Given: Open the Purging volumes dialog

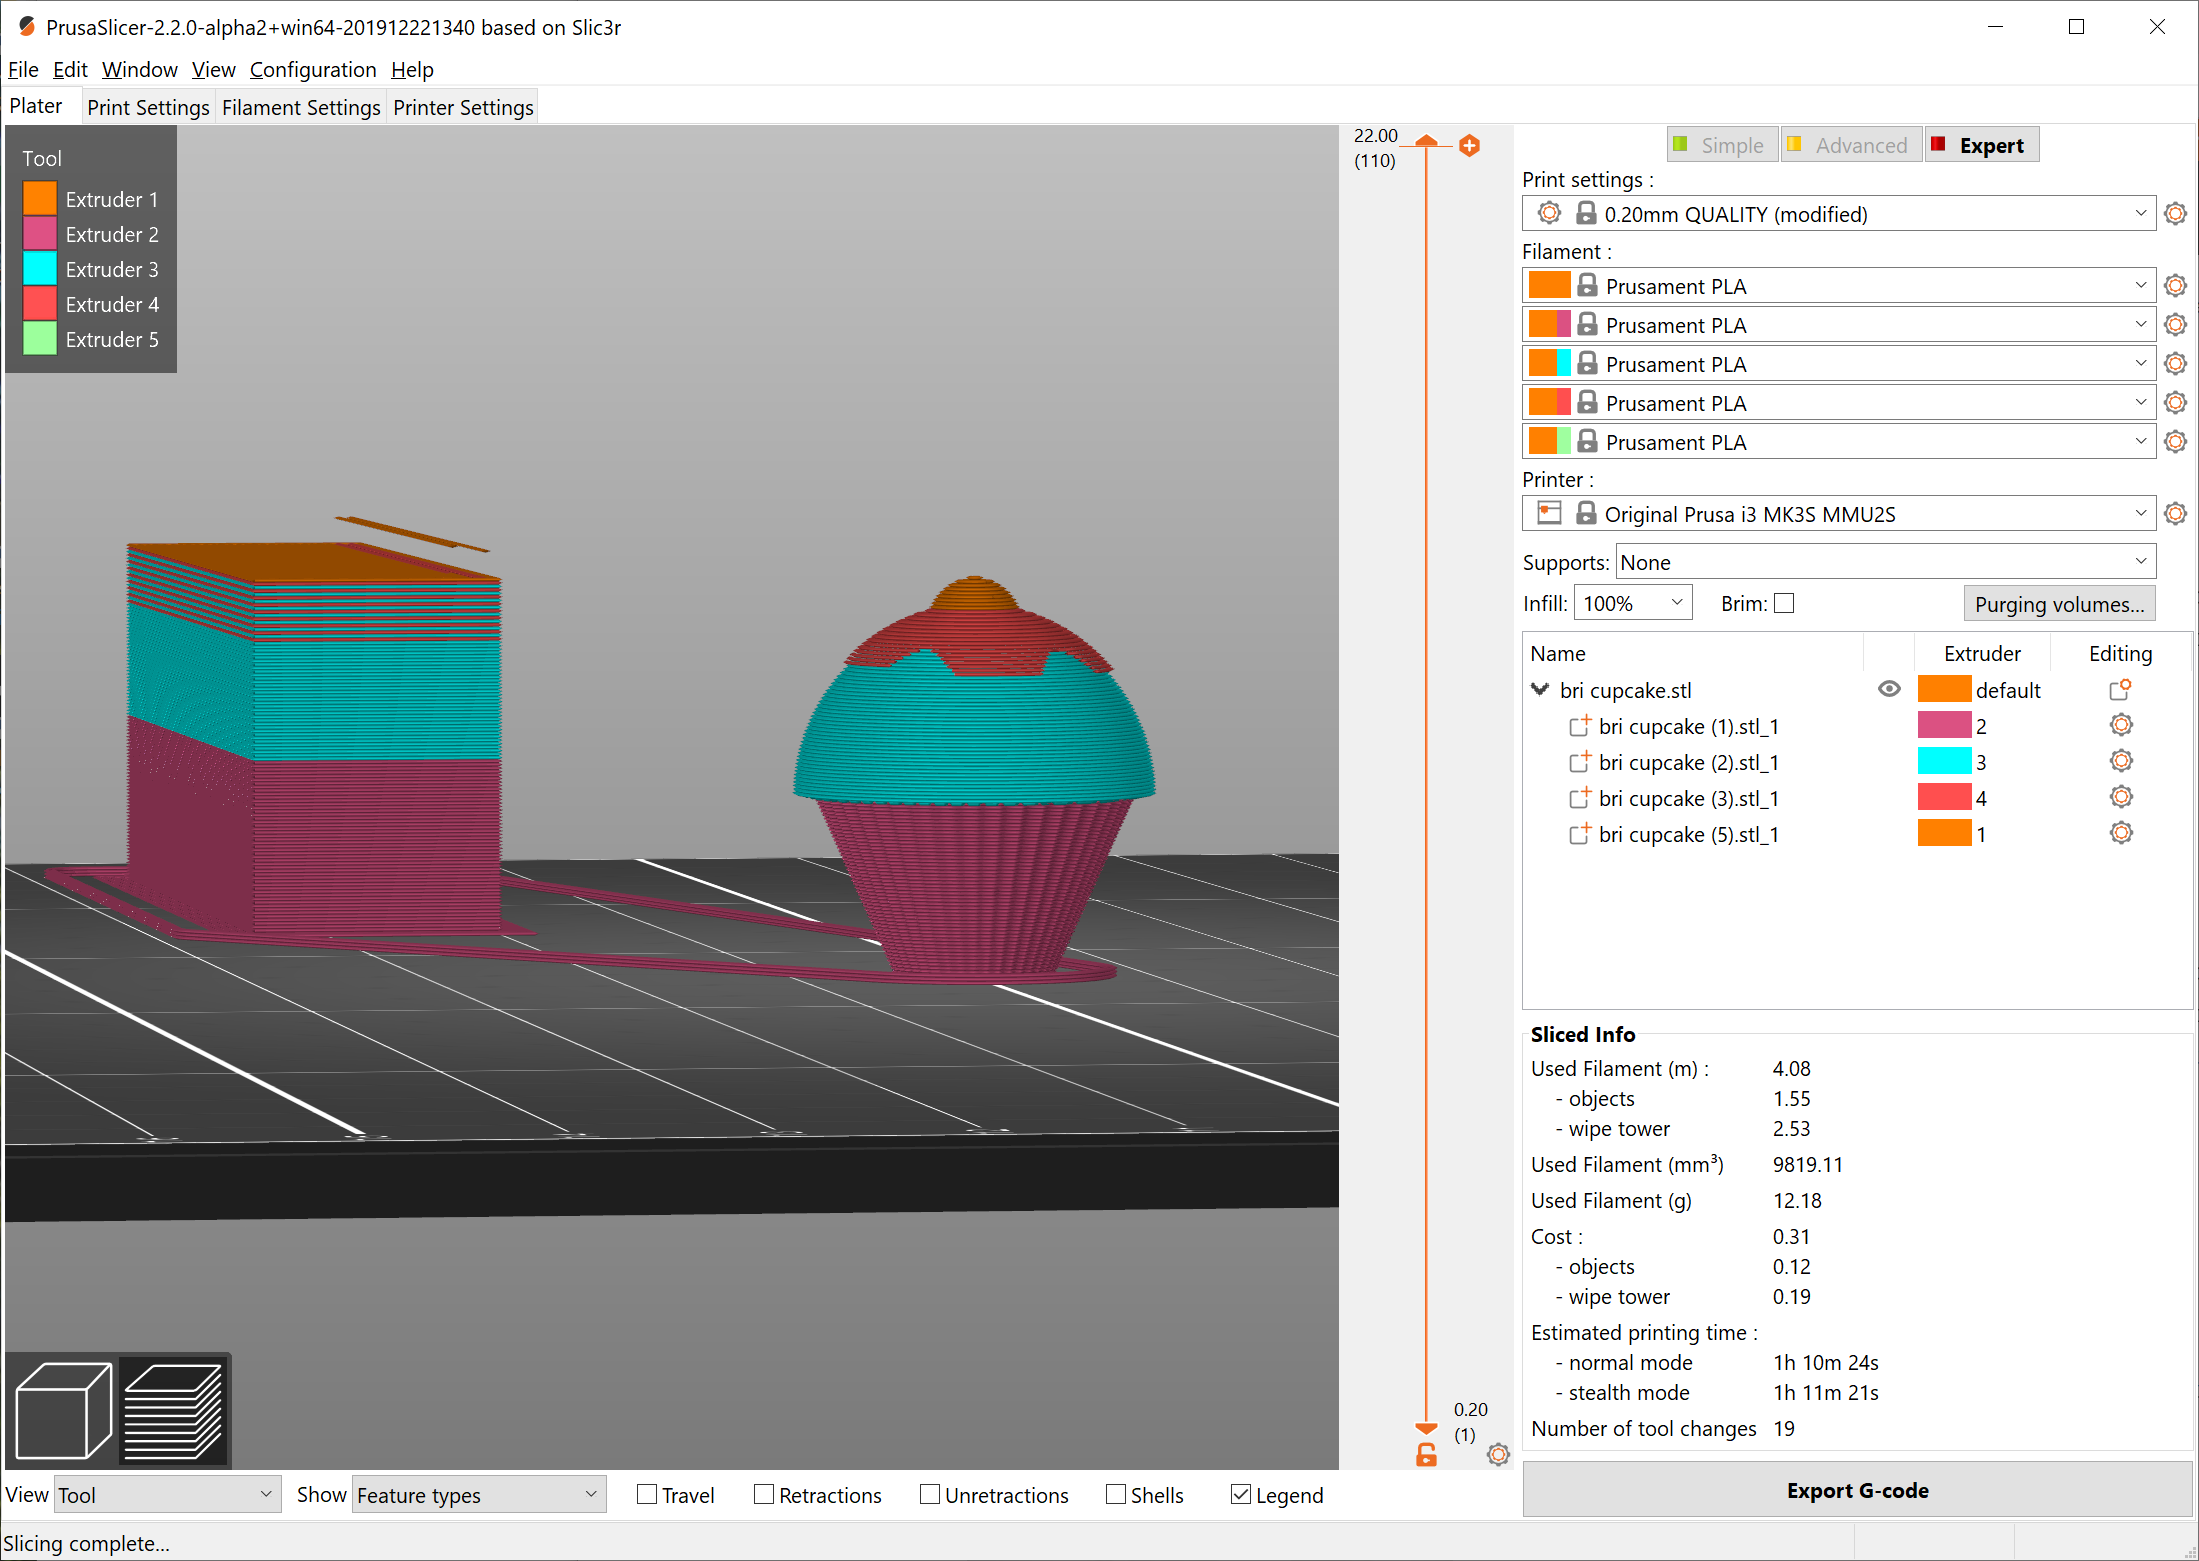Looking at the screenshot, I should coord(2059,603).
